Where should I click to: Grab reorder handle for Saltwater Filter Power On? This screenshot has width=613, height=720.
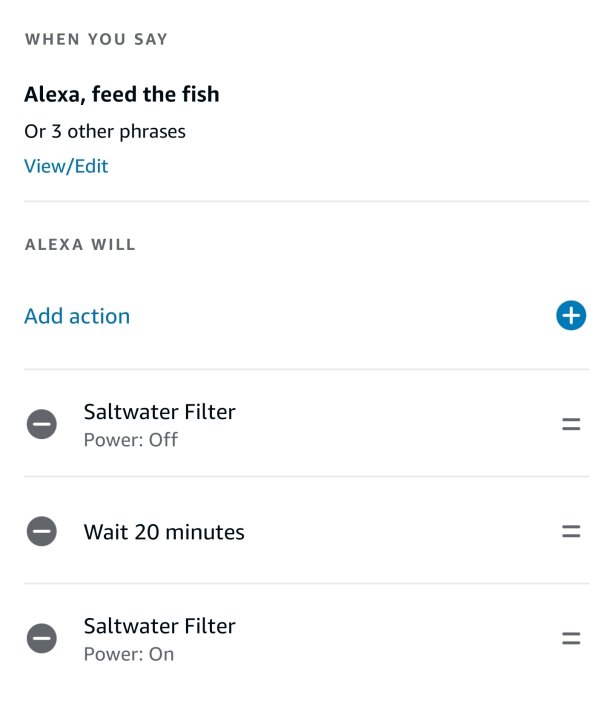[x=571, y=638]
